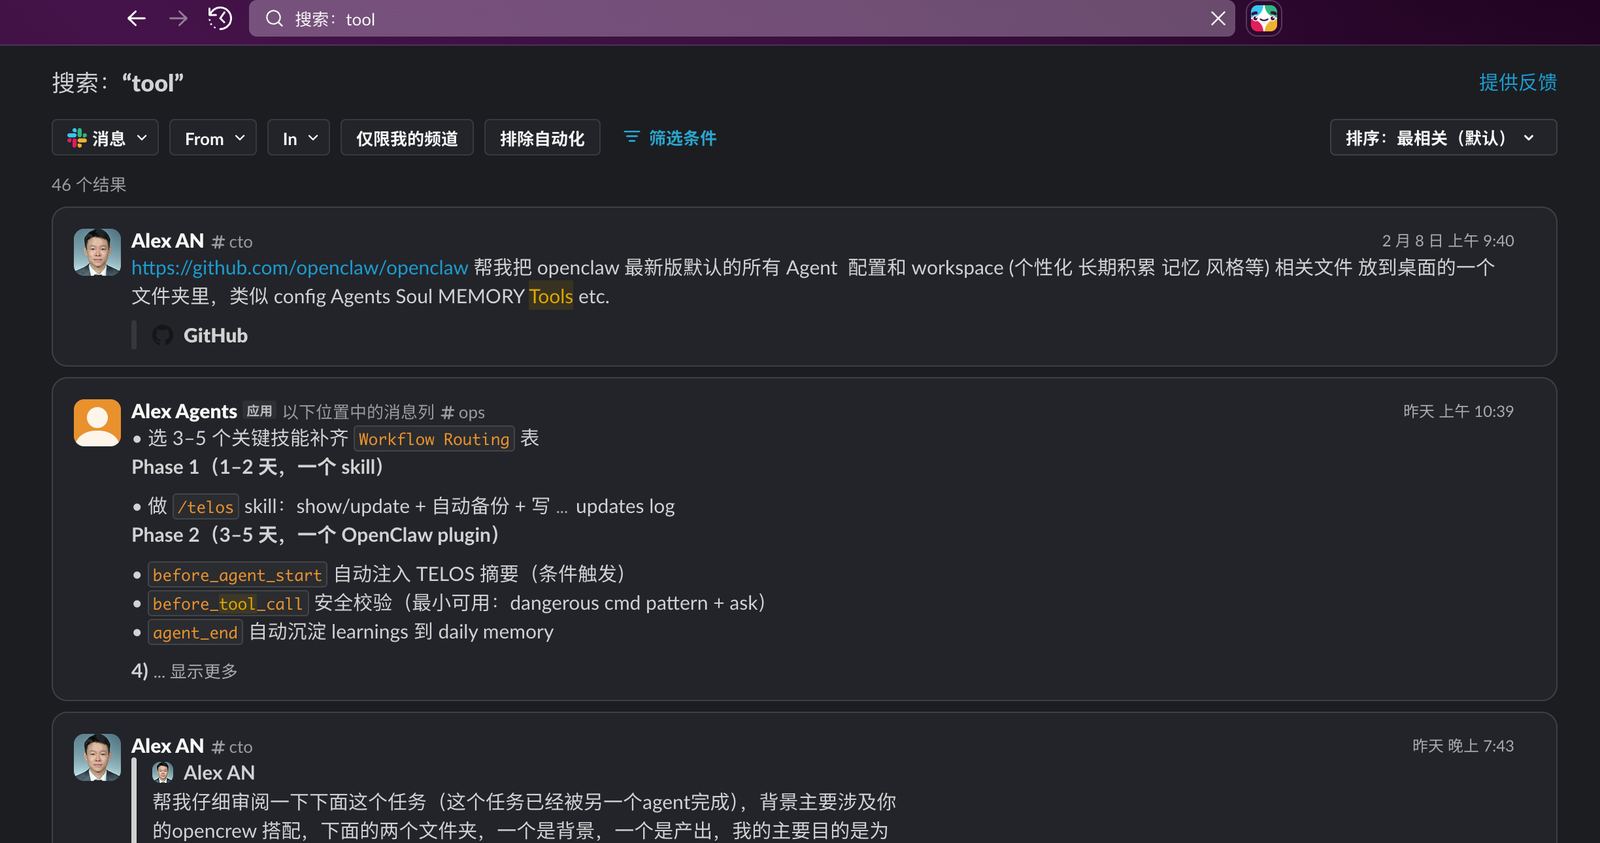Click the highlighted Tools keyword

(551, 297)
